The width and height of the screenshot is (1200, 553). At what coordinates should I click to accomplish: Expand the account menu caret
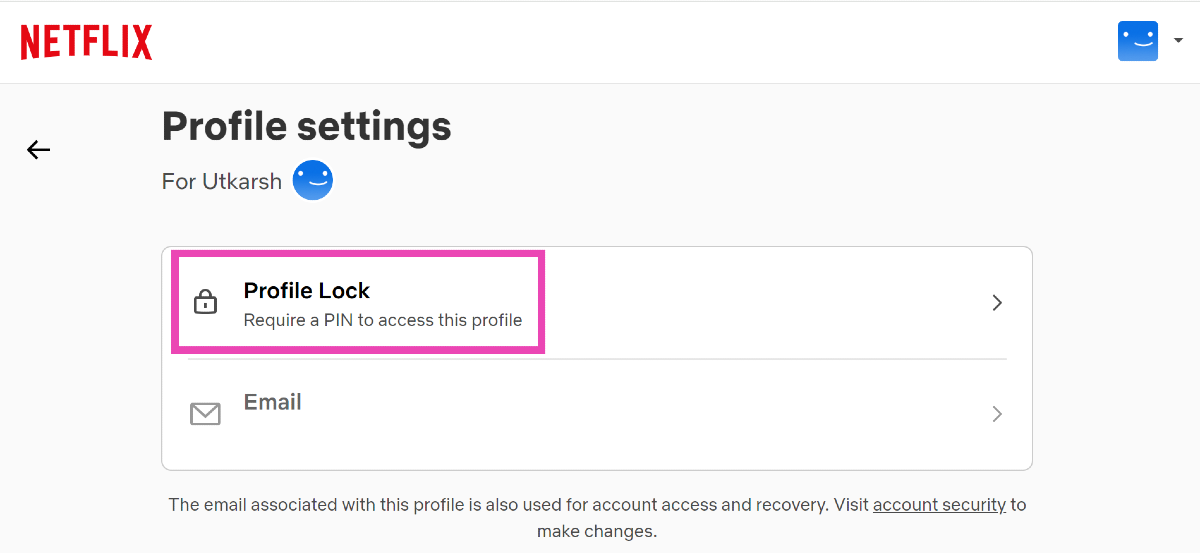(1178, 41)
